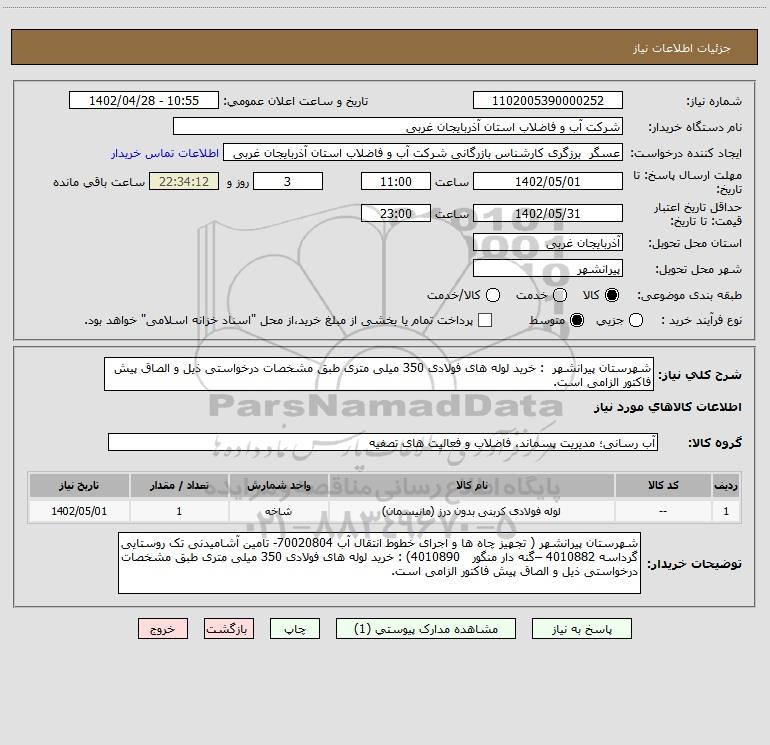Click the 'تعداد / مقدار' column header

pos(179,485)
